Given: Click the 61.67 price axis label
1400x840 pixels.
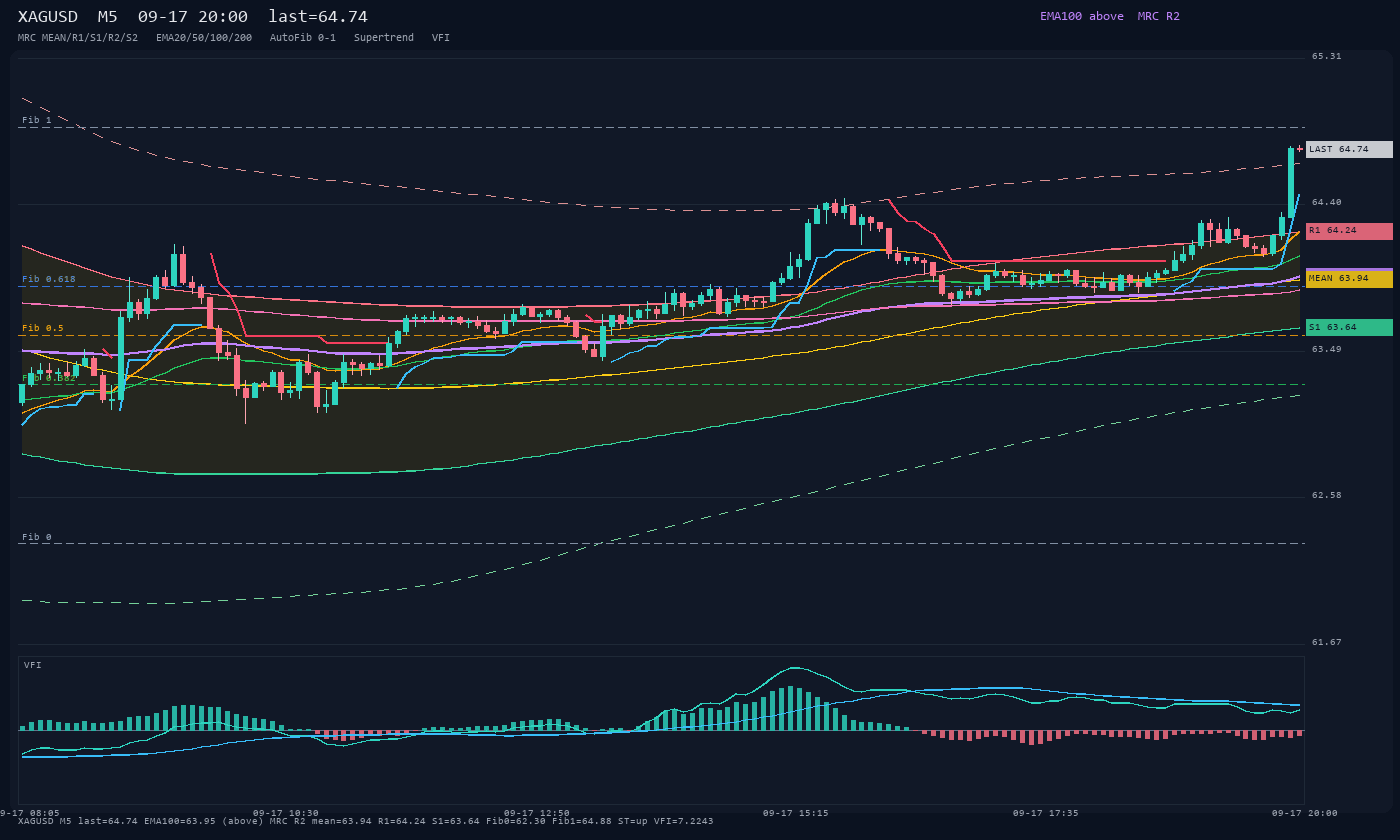Looking at the screenshot, I should tap(1327, 642).
